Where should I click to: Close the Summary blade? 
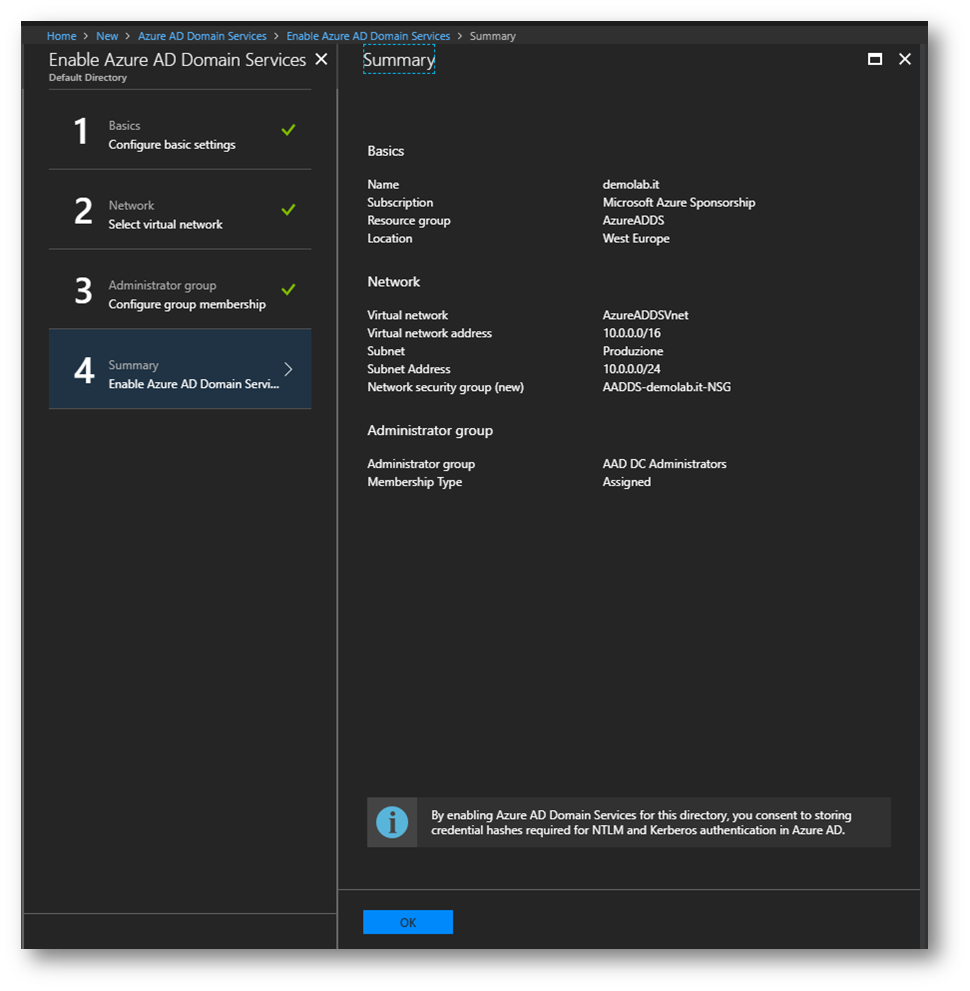905,59
